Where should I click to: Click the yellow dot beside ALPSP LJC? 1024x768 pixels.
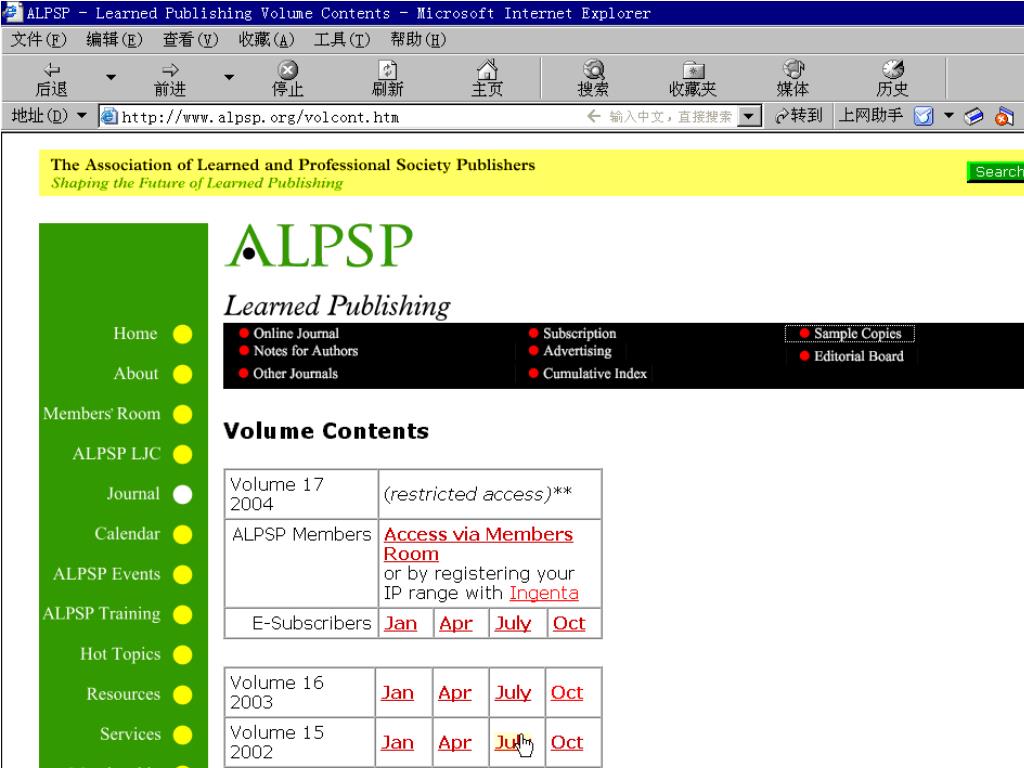point(182,454)
